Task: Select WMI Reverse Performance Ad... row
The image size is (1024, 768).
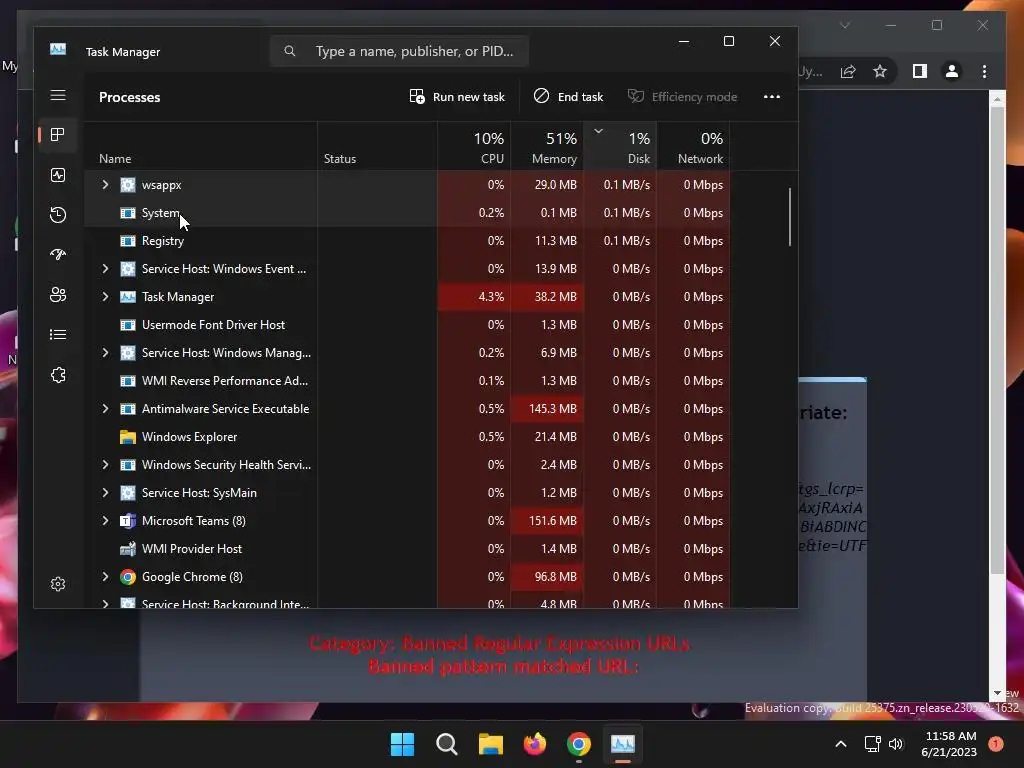Action: [x=407, y=381]
